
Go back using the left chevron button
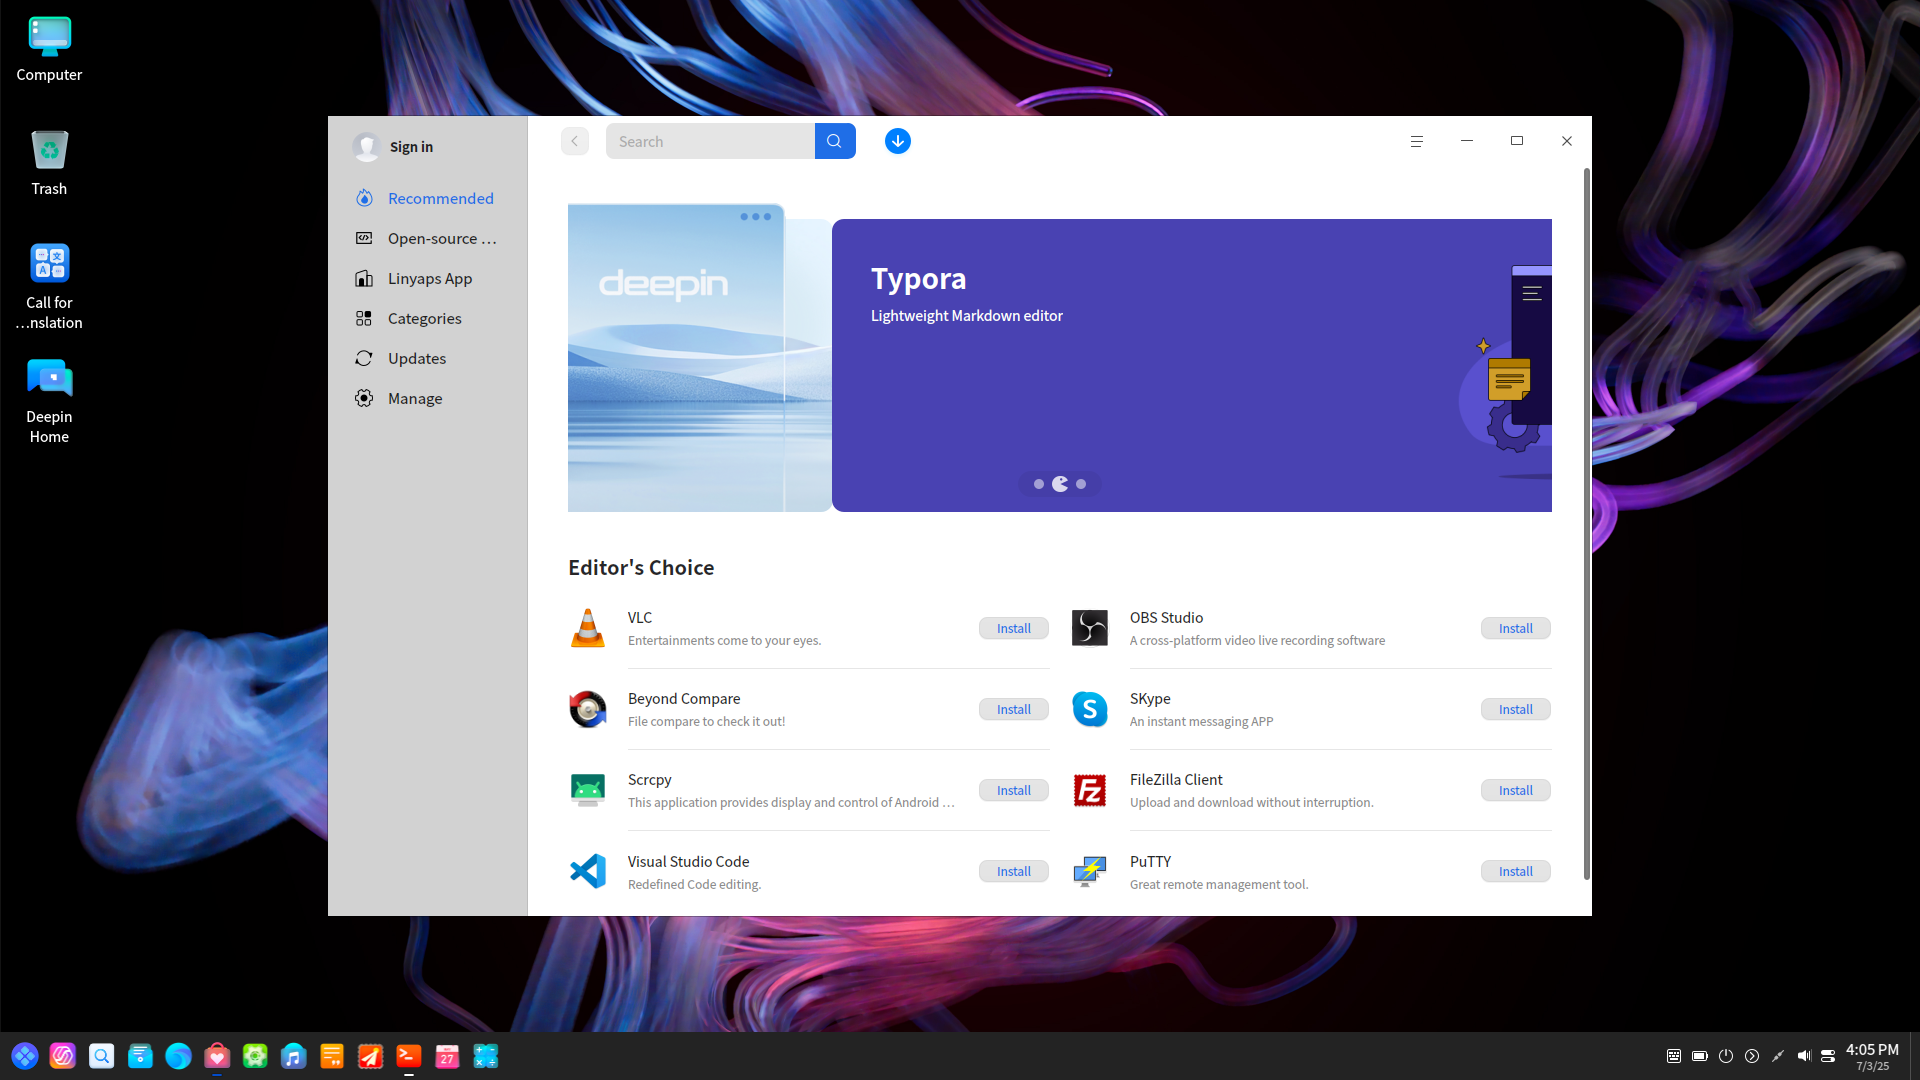(575, 141)
